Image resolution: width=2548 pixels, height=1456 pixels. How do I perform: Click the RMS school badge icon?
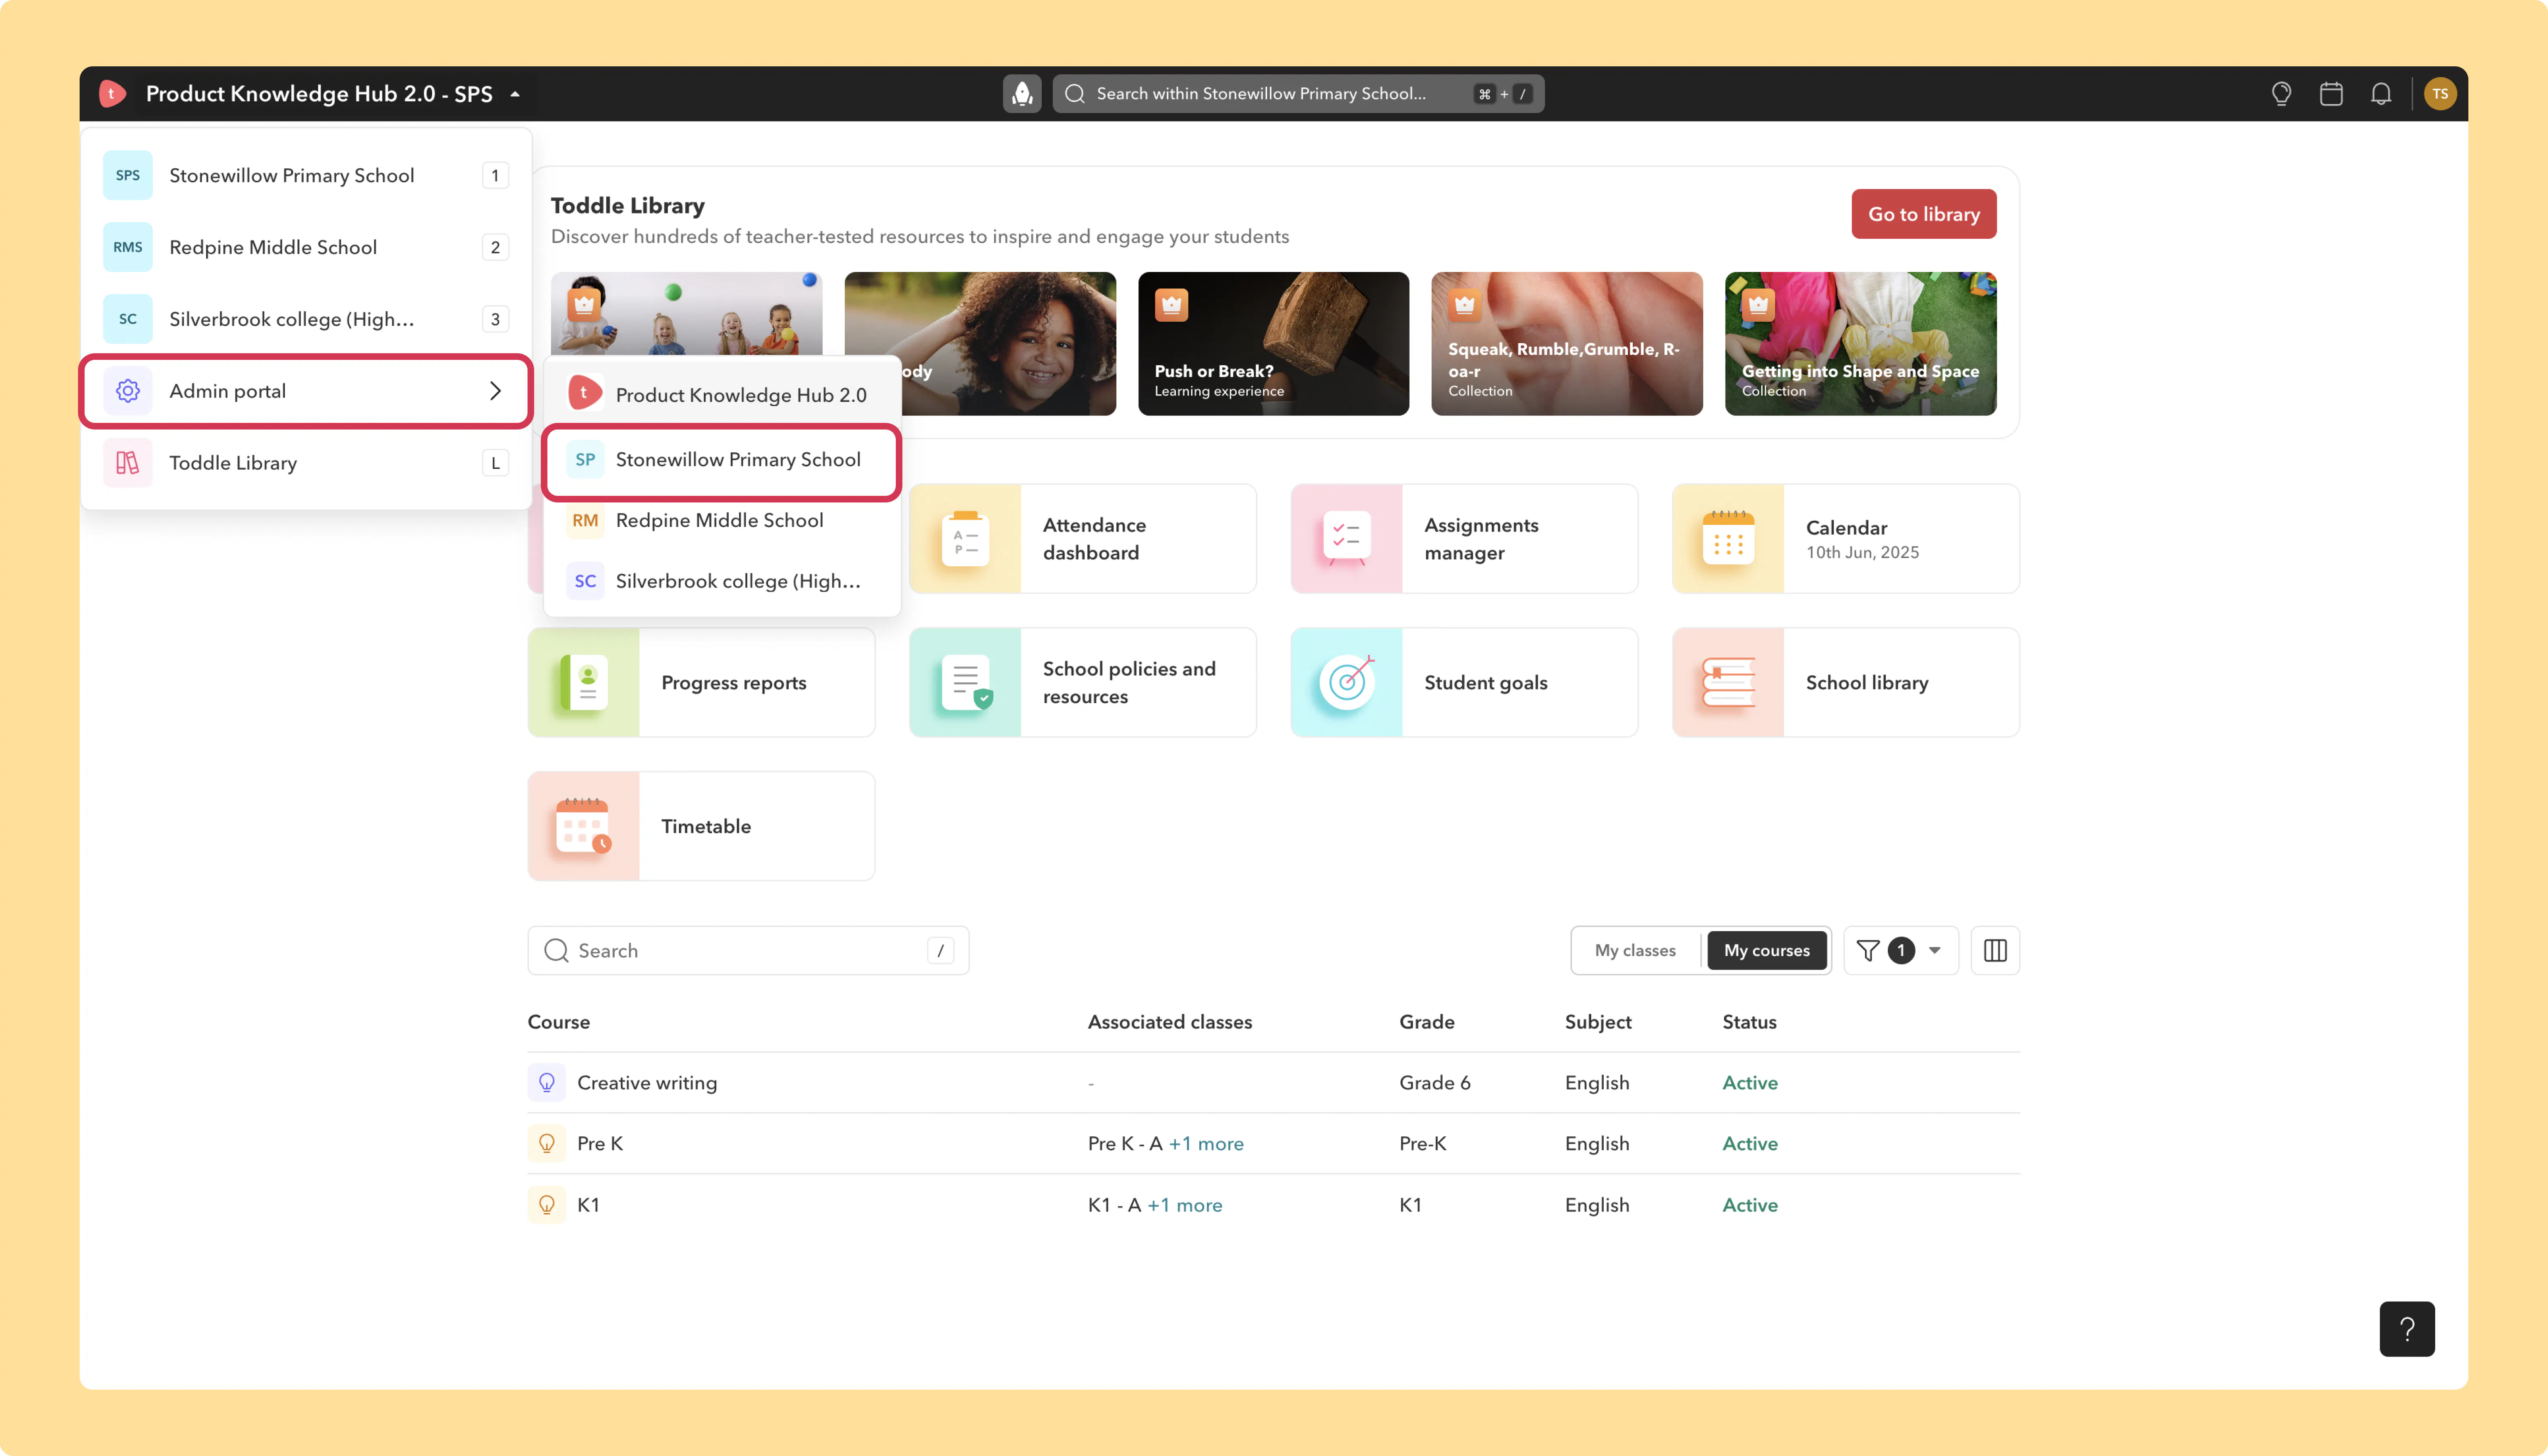(128, 247)
